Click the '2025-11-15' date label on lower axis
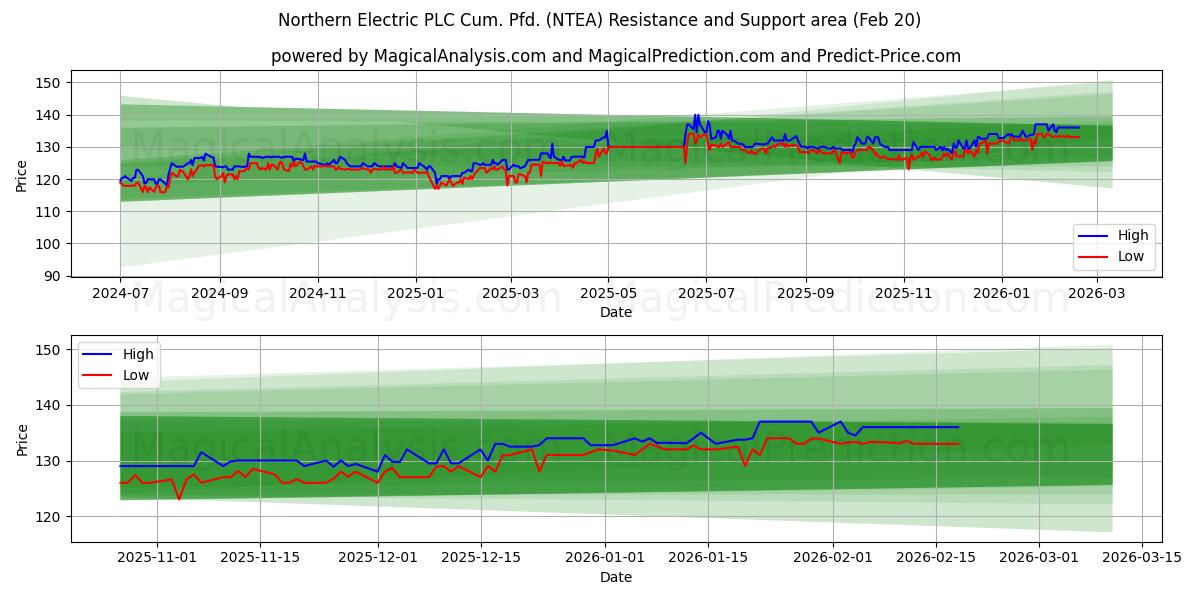 coord(260,559)
